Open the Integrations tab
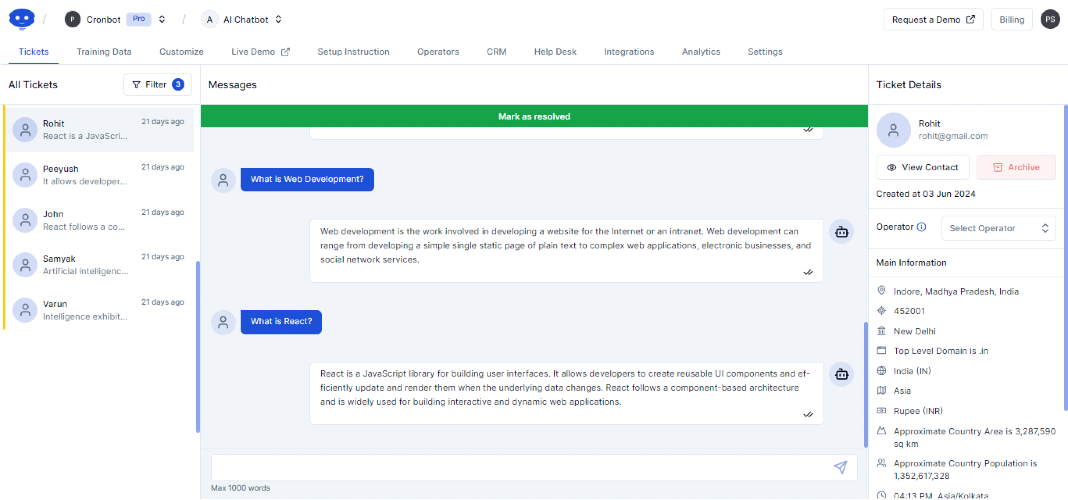 point(629,52)
